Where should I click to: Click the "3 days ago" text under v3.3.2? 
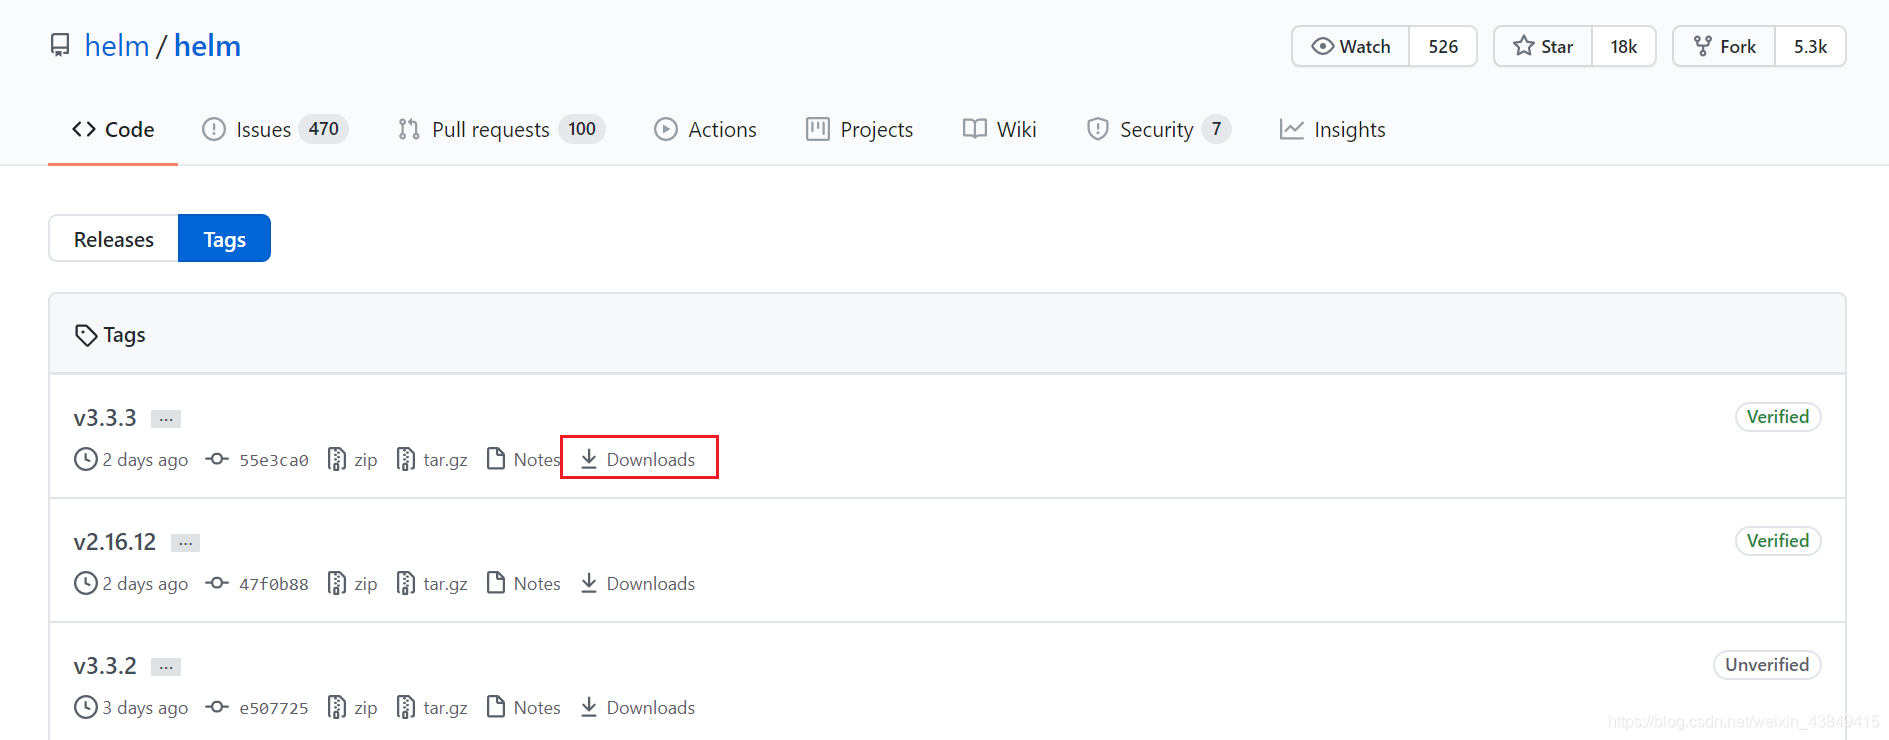145,708
